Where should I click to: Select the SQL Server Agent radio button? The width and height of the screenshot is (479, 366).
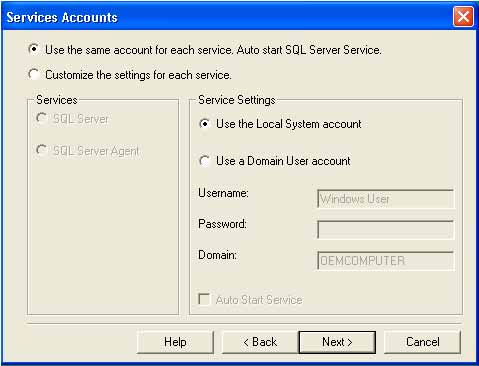point(41,150)
